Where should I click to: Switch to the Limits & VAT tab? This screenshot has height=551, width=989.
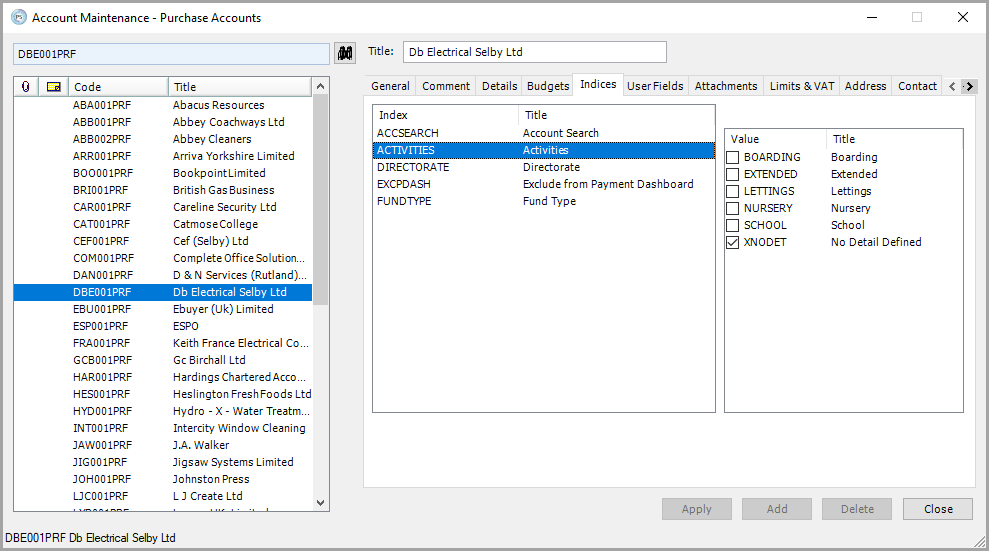click(x=801, y=86)
